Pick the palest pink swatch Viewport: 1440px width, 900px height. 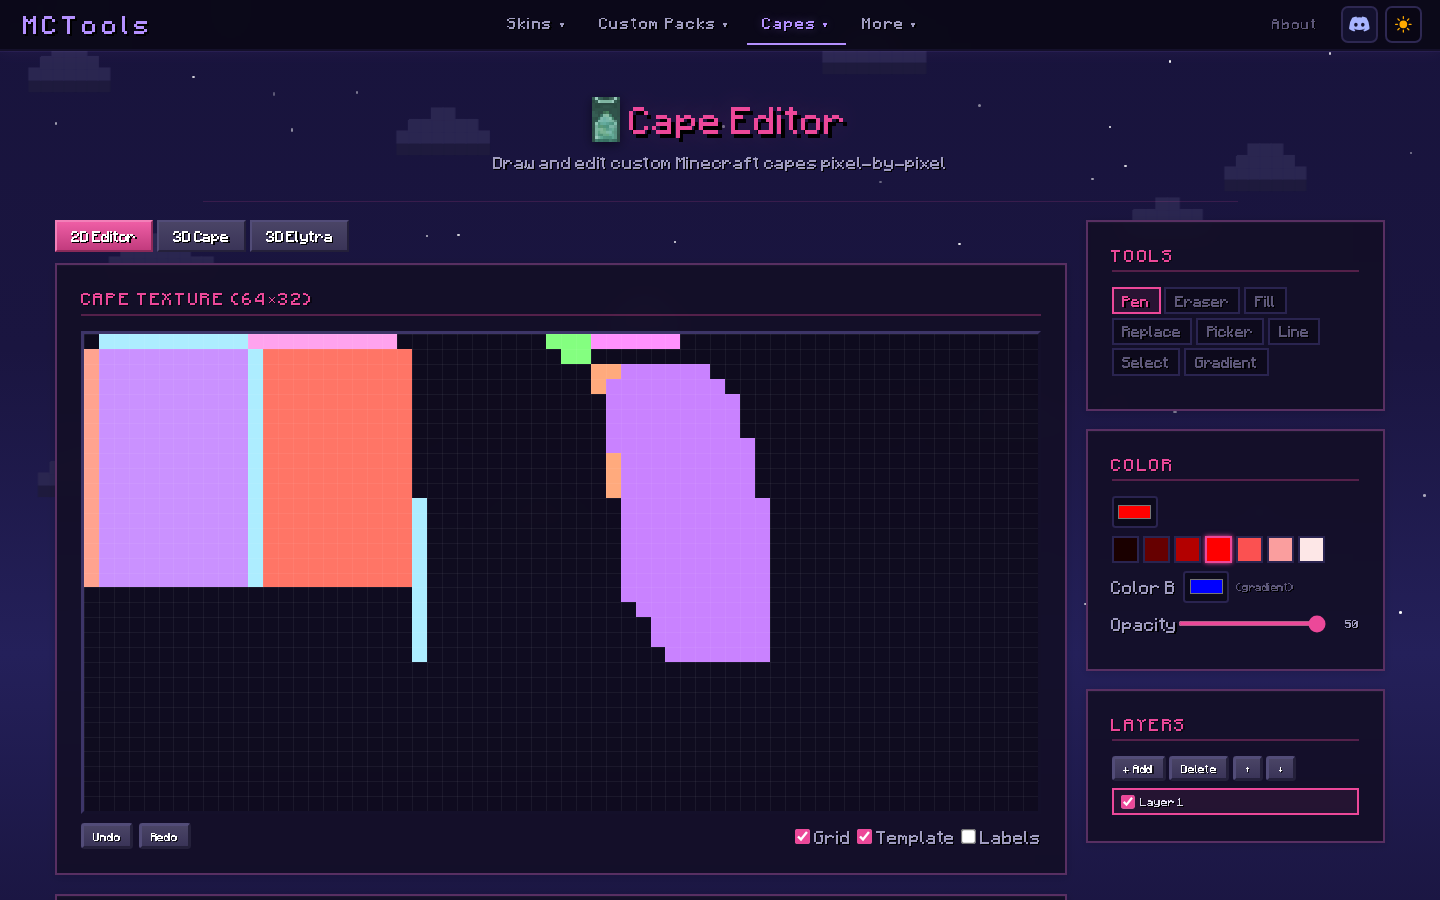pyautogui.click(x=1311, y=549)
